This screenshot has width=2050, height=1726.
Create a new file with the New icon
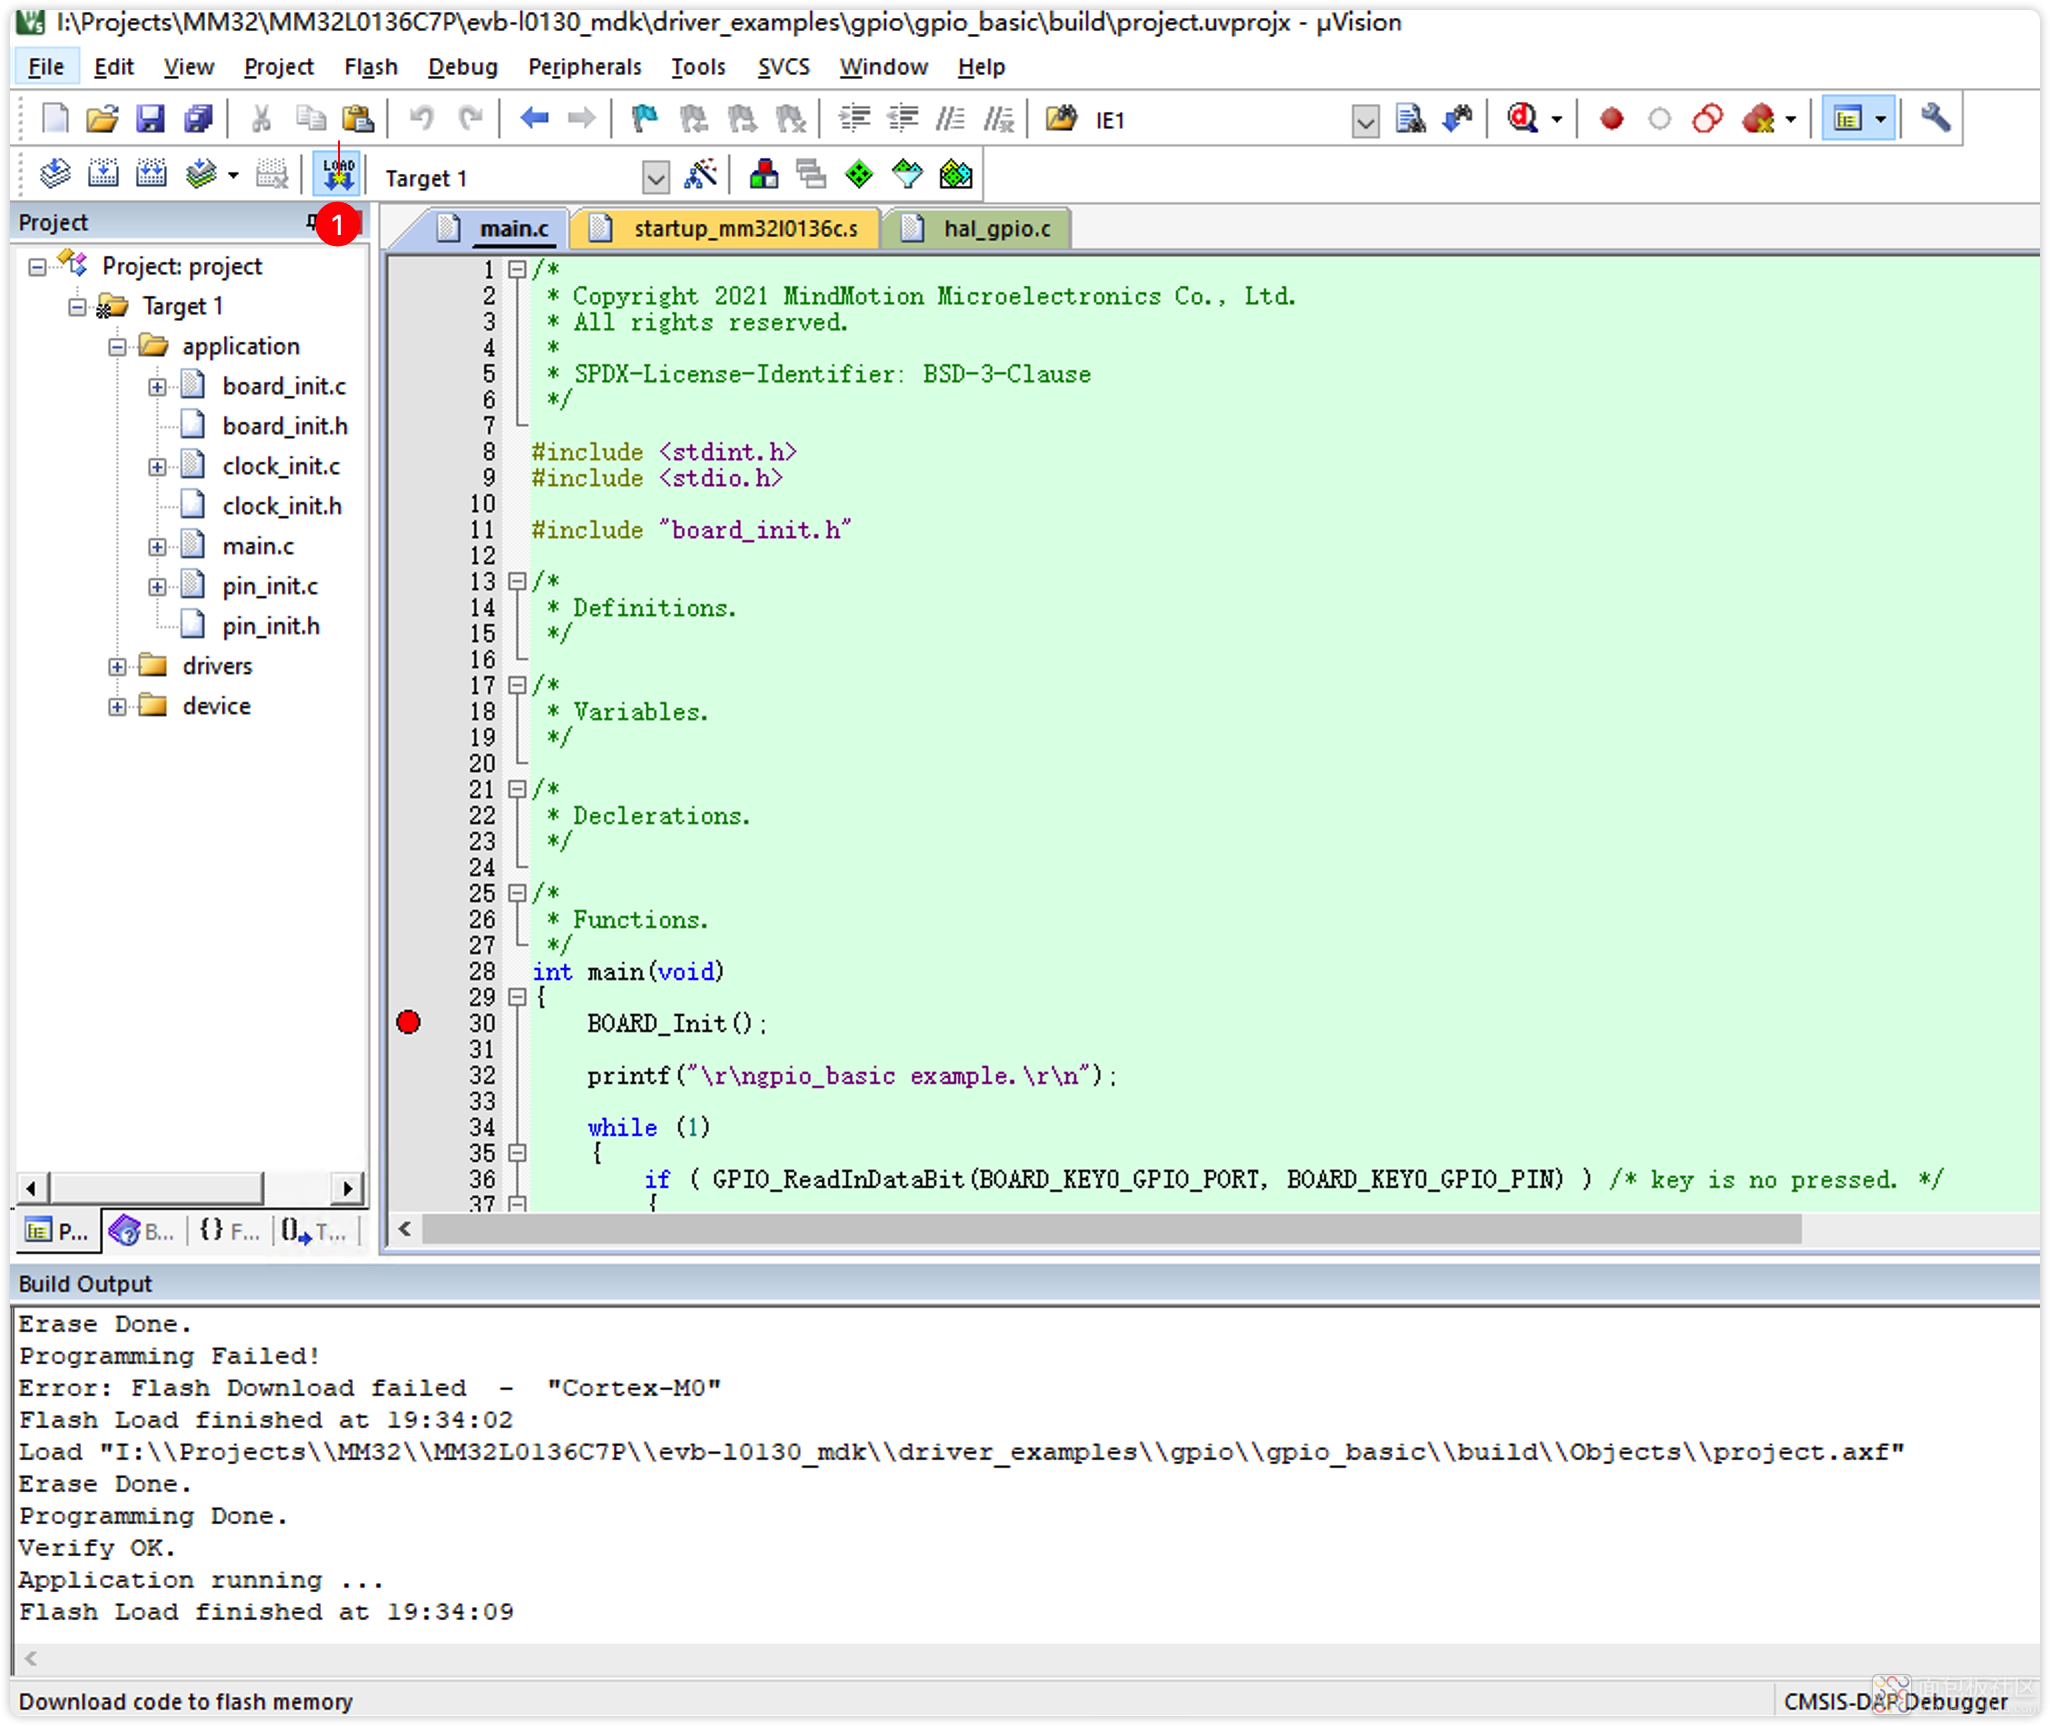pos(55,119)
